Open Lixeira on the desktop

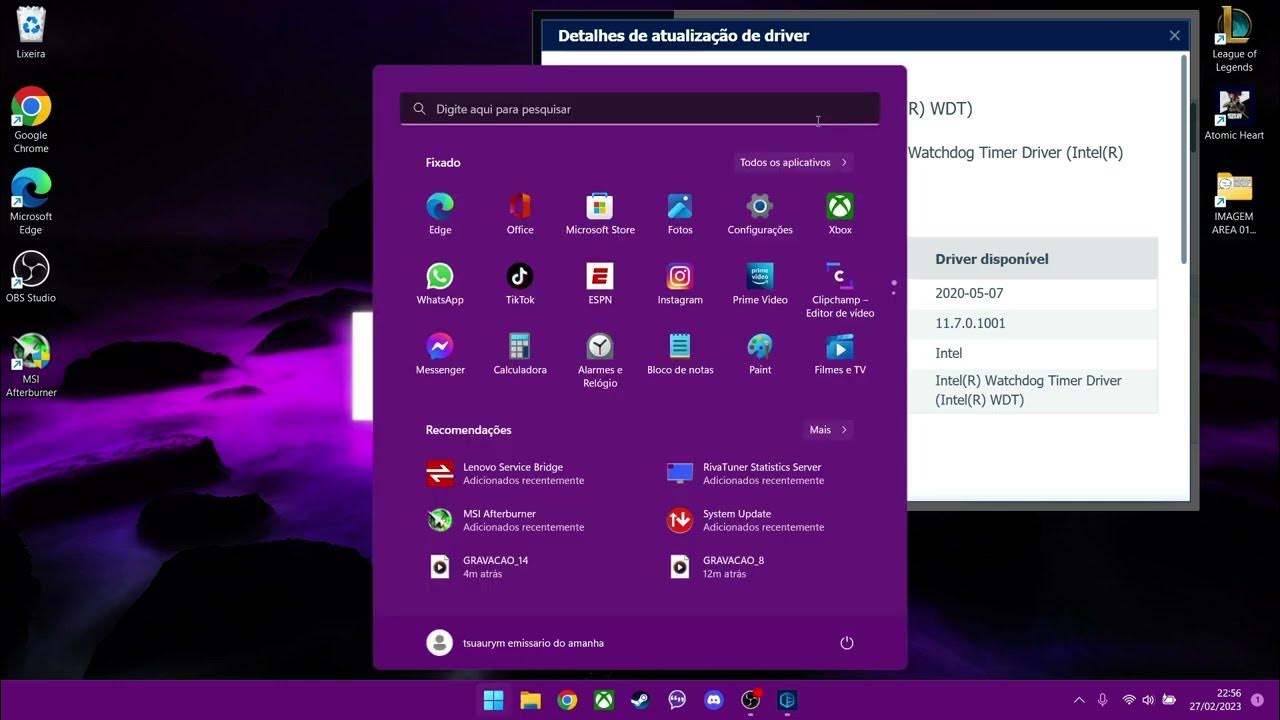click(31, 33)
